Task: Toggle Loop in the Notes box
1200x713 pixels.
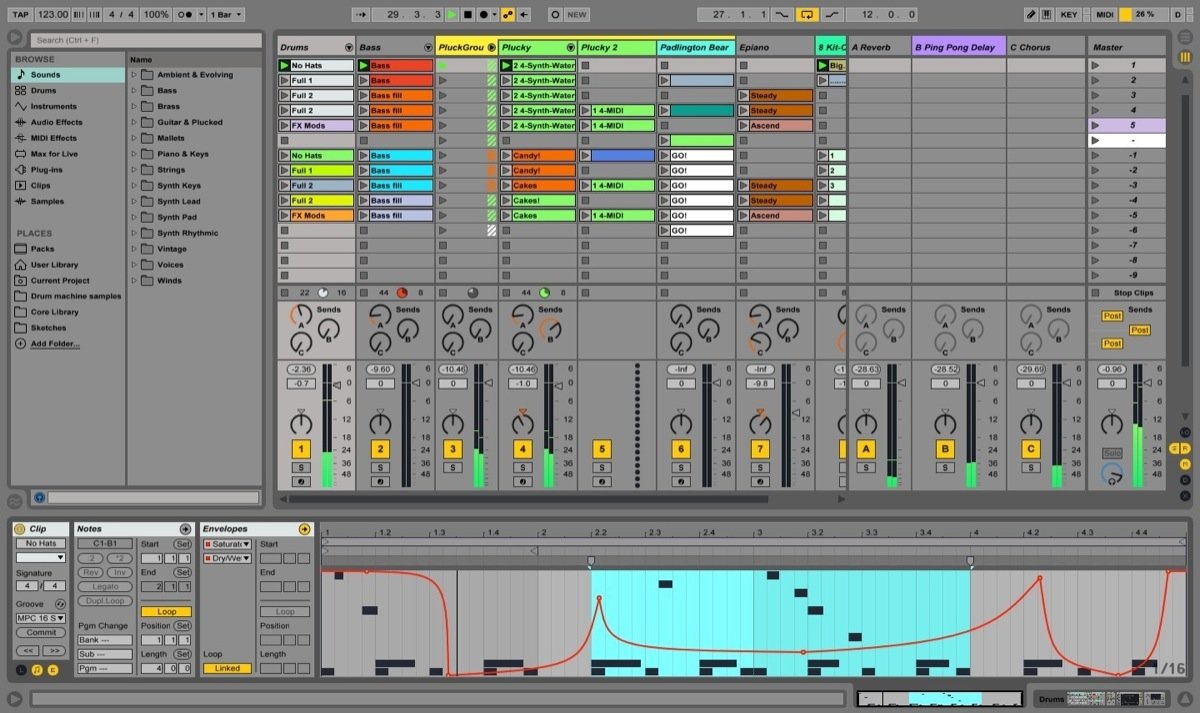Action: [x=166, y=611]
